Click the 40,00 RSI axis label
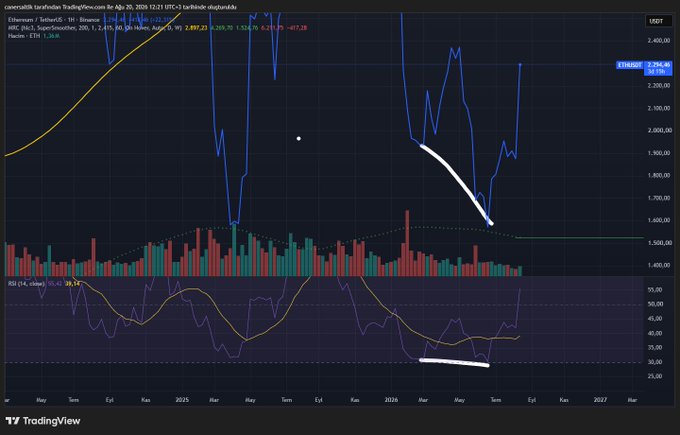Screen dimensions: 680x435 click(x=655, y=333)
